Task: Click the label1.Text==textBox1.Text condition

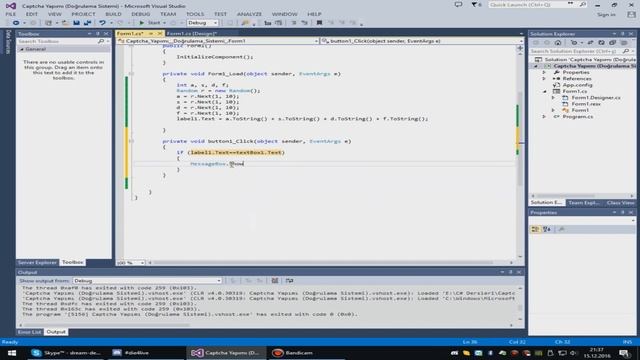Action: click(236, 152)
